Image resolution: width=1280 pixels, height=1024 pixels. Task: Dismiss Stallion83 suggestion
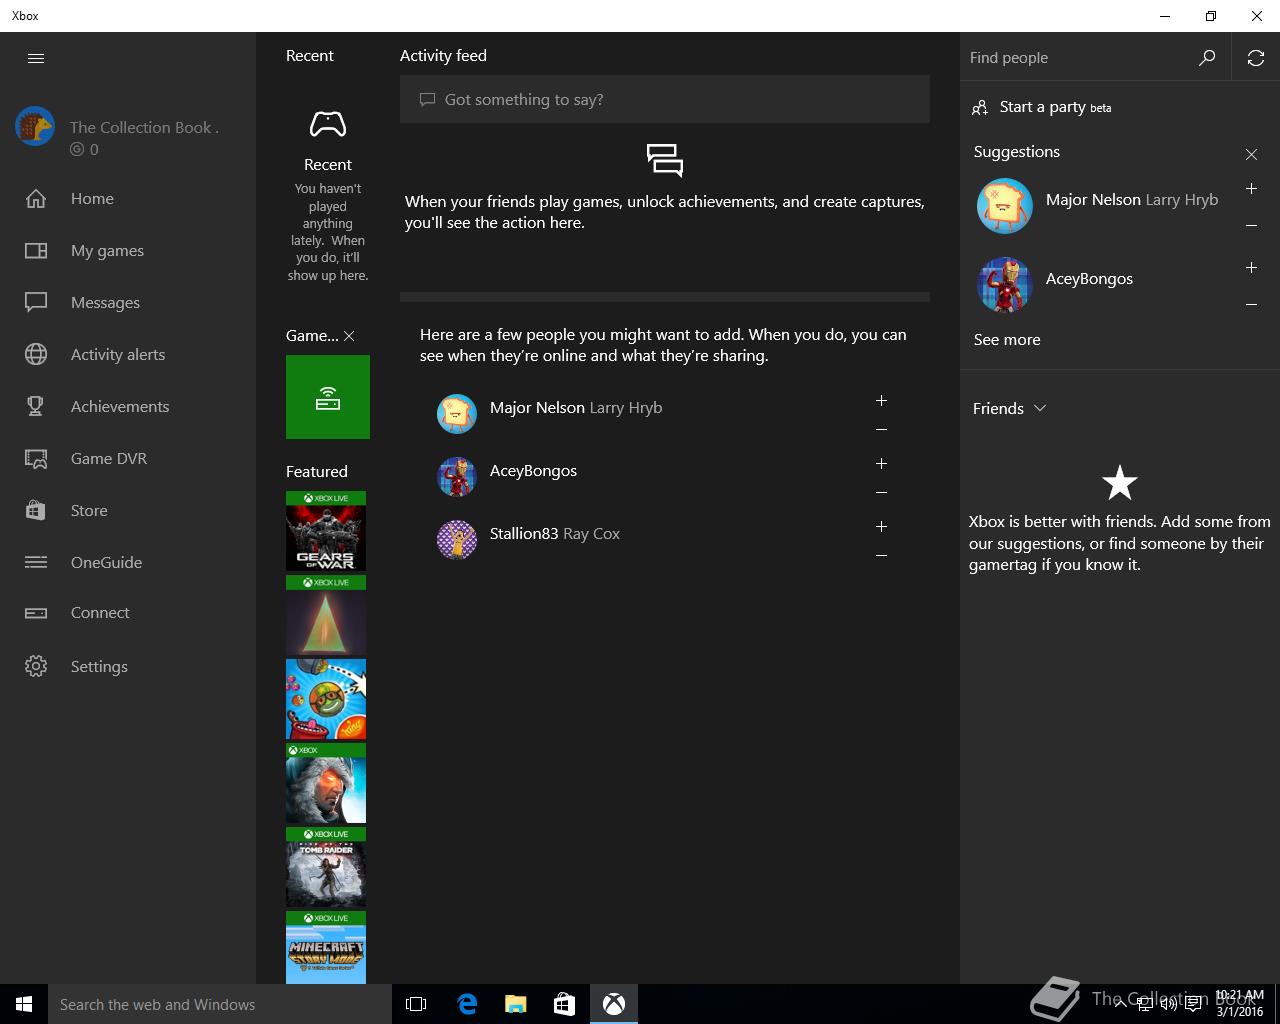click(x=881, y=556)
